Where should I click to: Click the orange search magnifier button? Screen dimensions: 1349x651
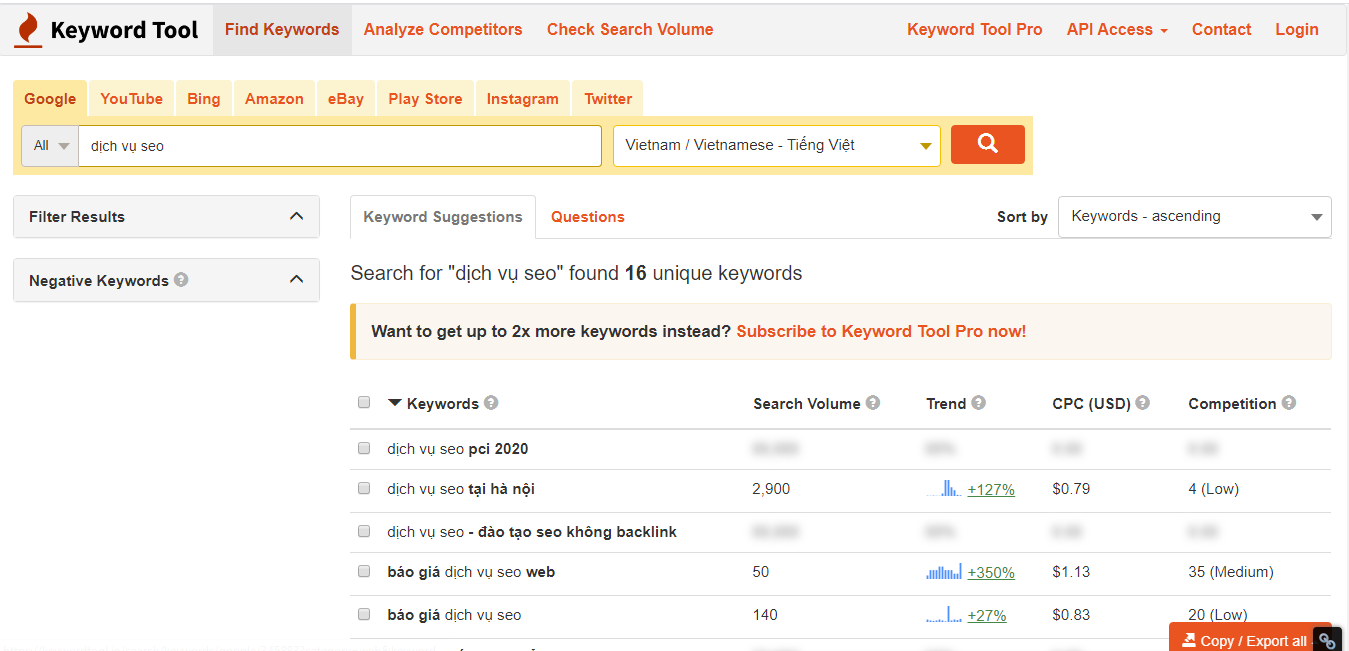pyautogui.click(x=987, y=144)
